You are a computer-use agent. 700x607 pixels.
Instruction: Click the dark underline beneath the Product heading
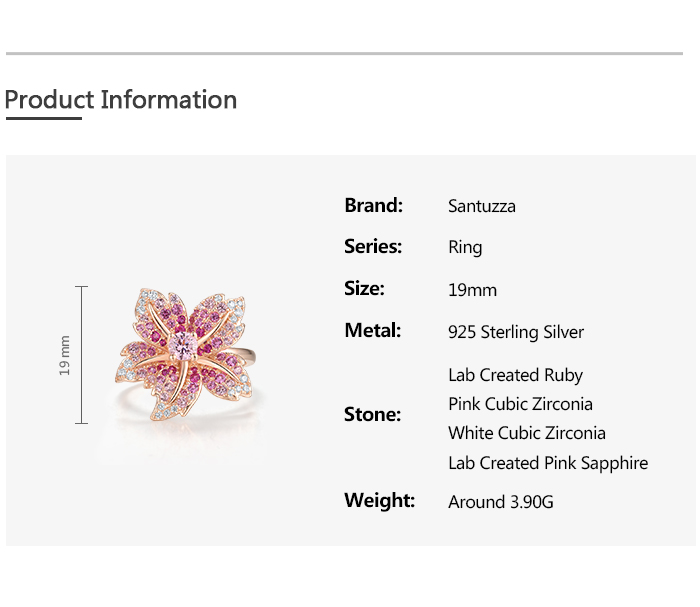pyautogui.click(x=43, y=119)
